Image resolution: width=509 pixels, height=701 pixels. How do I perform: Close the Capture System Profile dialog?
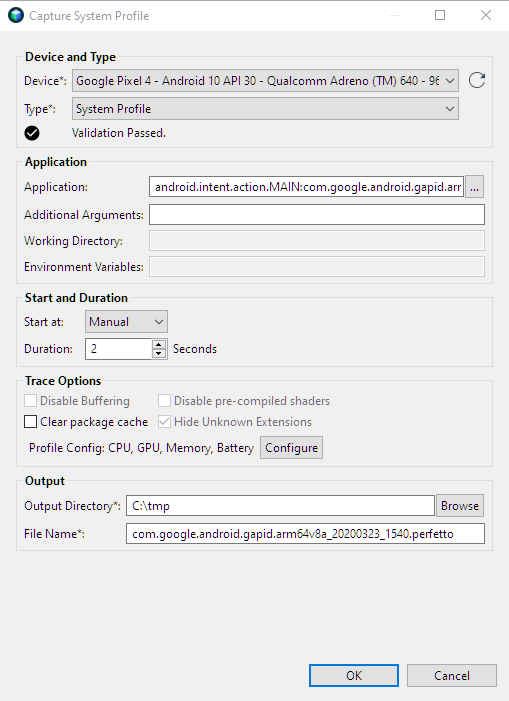(486, 15)
